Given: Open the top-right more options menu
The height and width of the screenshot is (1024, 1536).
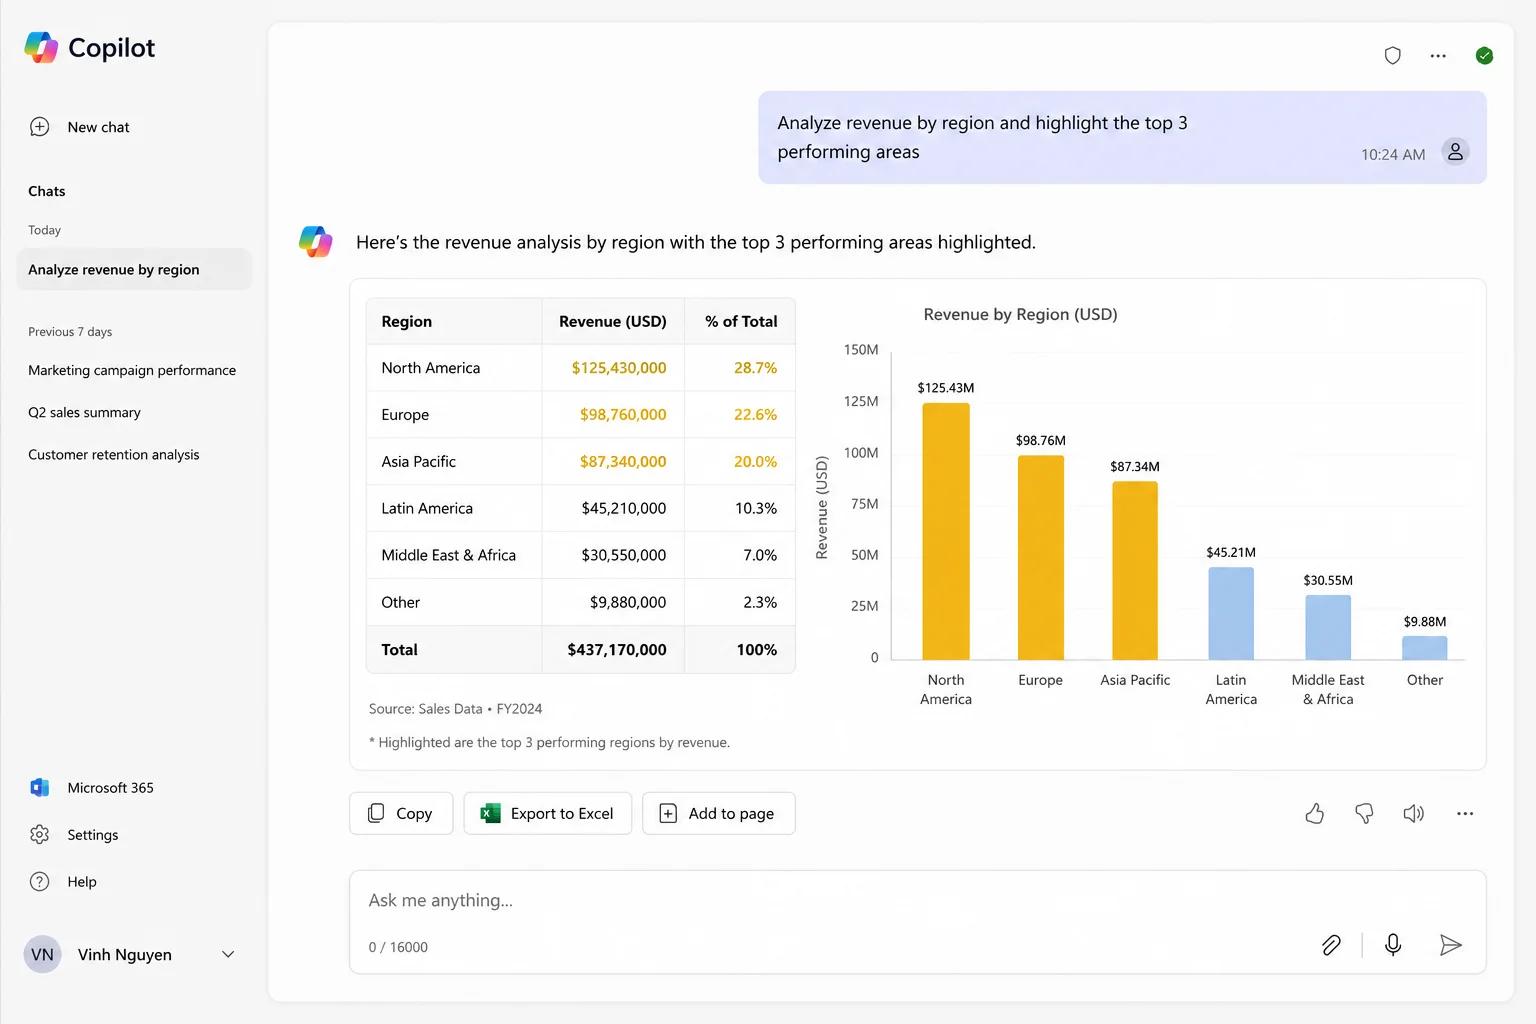Looking at the screenshot, I should [1438, 56].
